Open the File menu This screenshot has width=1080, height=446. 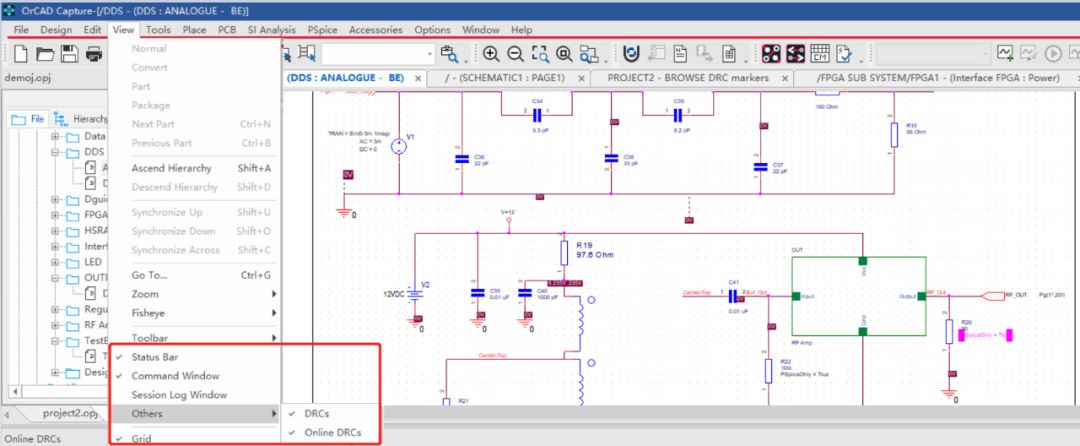(21, 30)
